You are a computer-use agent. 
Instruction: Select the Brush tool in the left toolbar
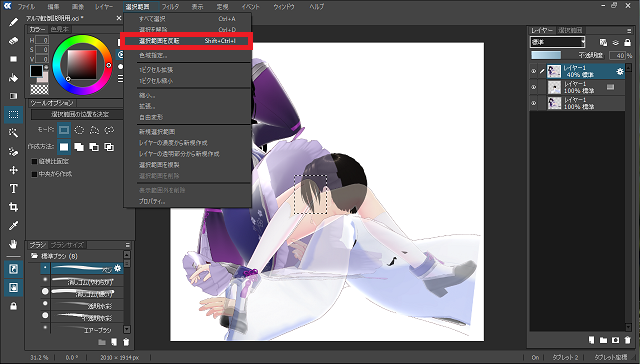(x=13, y=22)
